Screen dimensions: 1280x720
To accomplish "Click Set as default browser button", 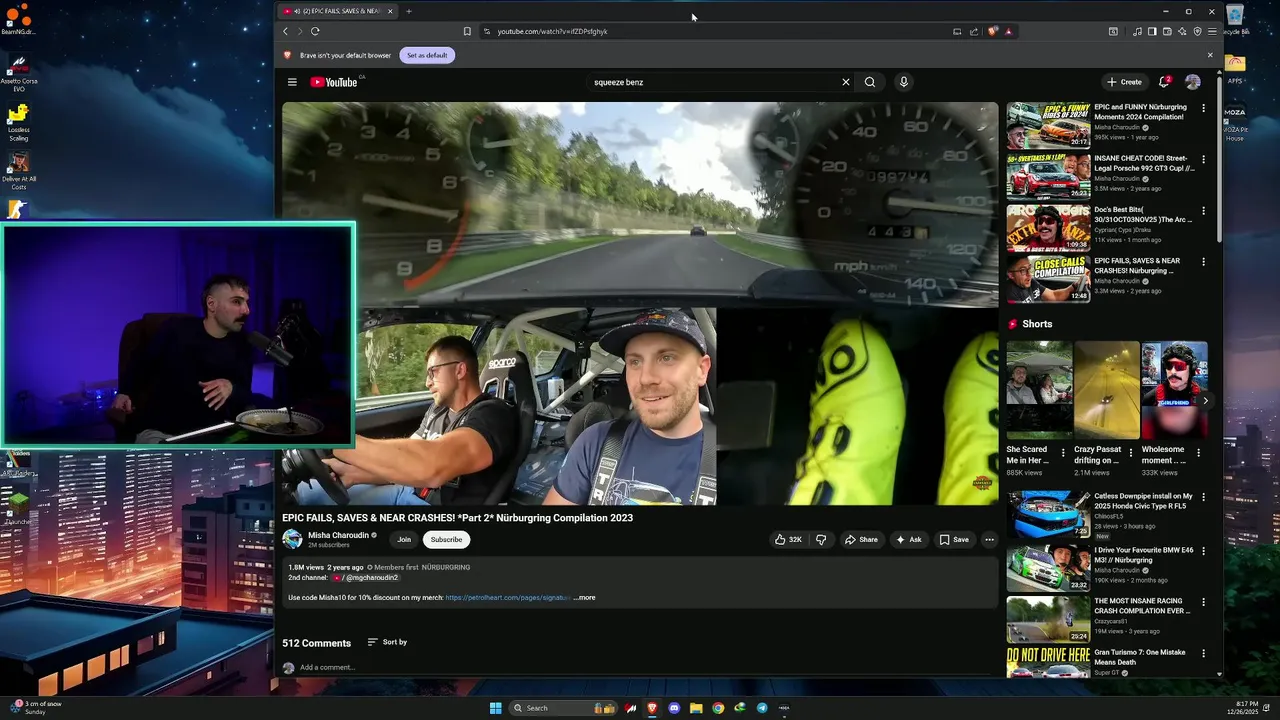I will [427, 55].
